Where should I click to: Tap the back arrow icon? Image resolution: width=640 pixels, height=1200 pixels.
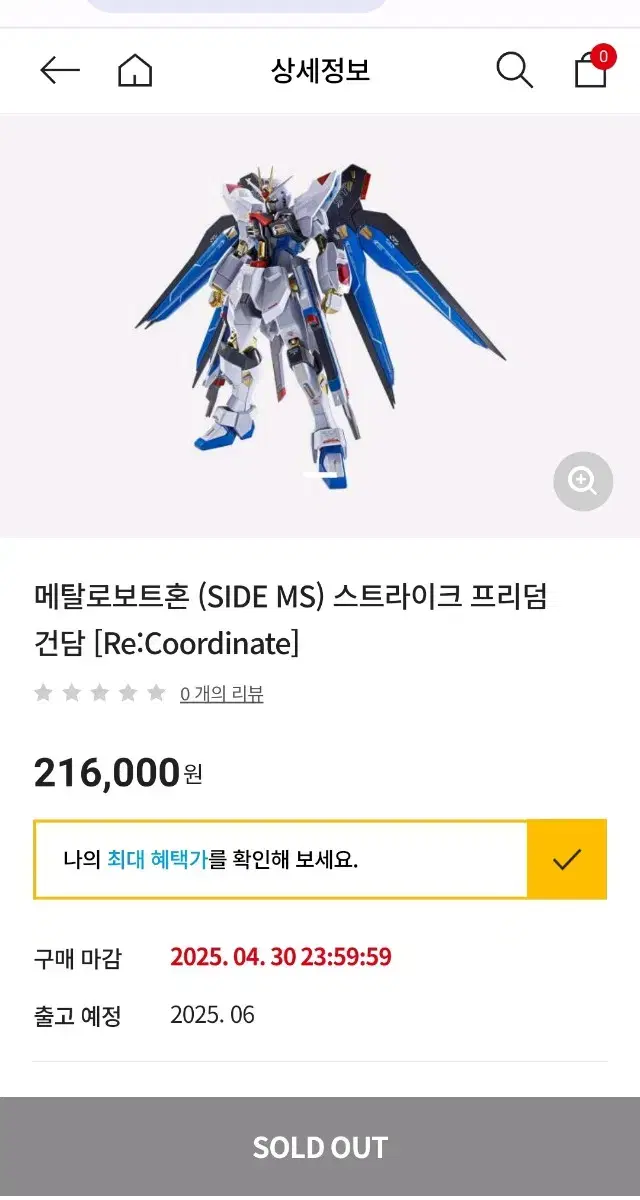tap(59, 70)
